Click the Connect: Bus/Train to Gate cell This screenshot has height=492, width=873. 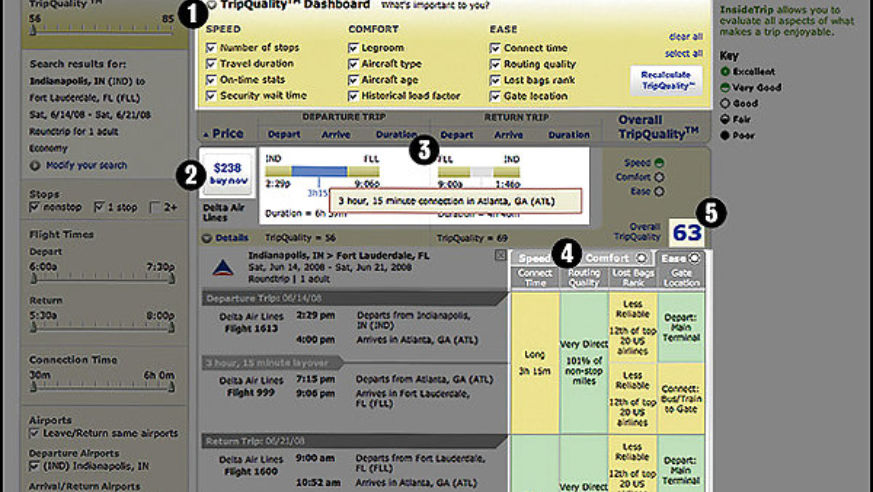(681, 398)
